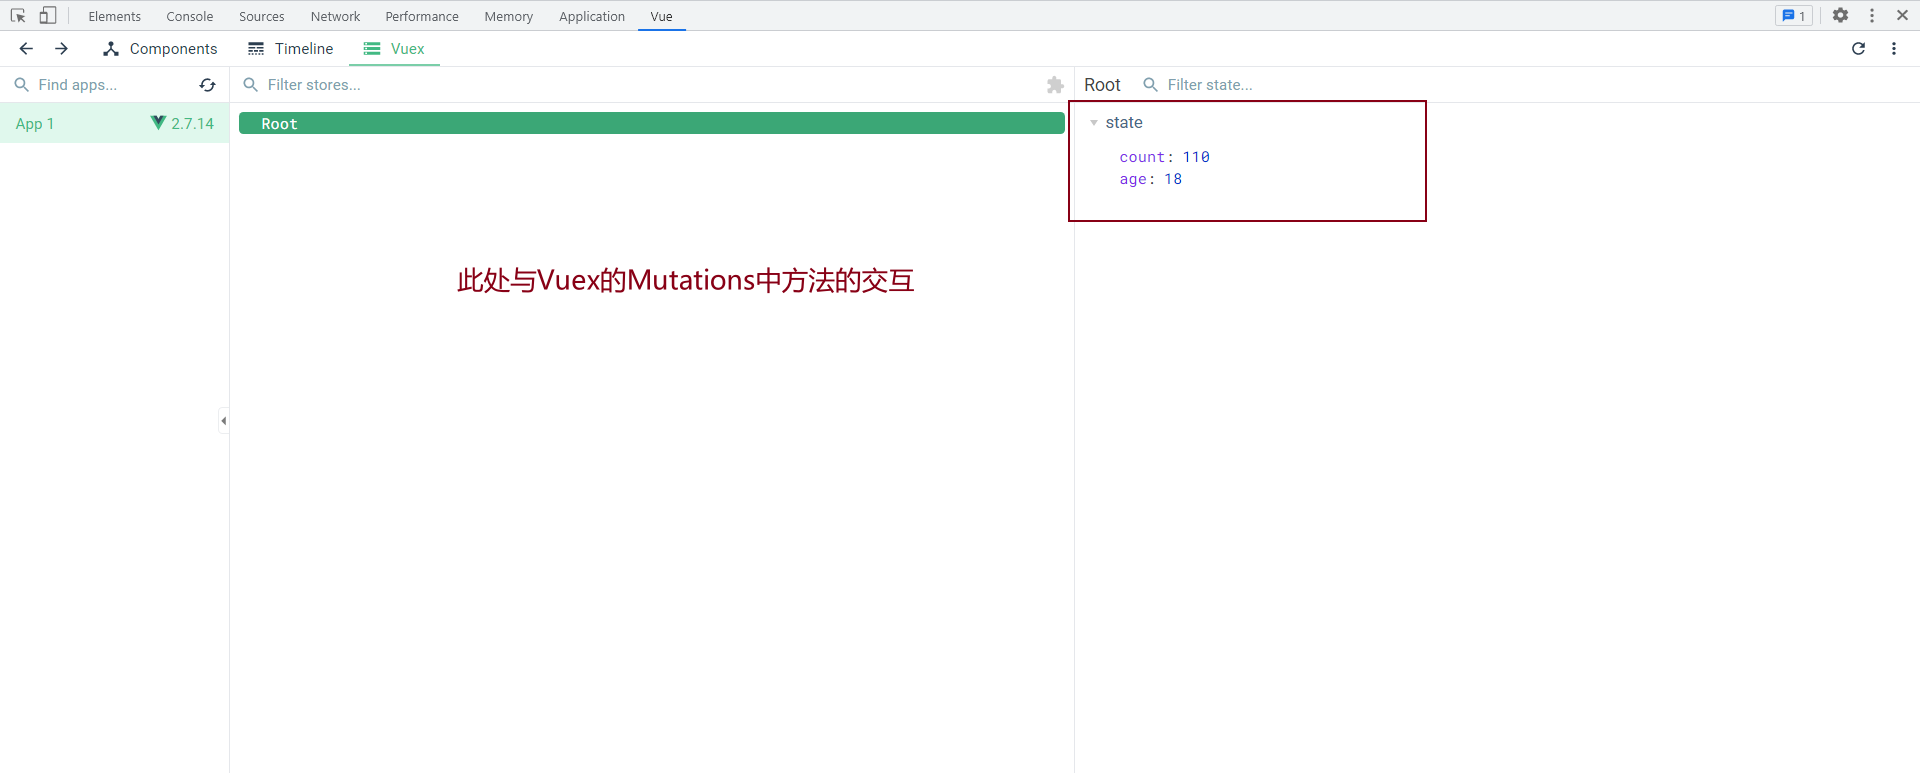This screenshot has height=773, width=1920.
Task: Open Vue devtools three-dot menu
Action: pos(1893,49)
